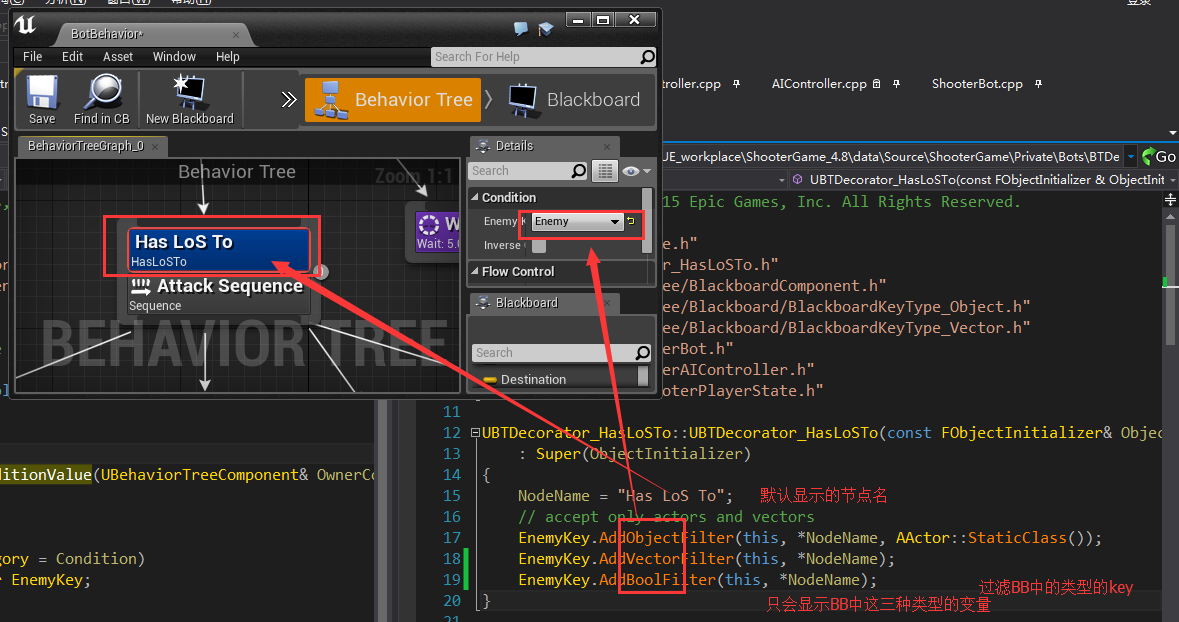Select the Has LoS To decorator node
This screenshot has width=1179, height=622.
219,250
